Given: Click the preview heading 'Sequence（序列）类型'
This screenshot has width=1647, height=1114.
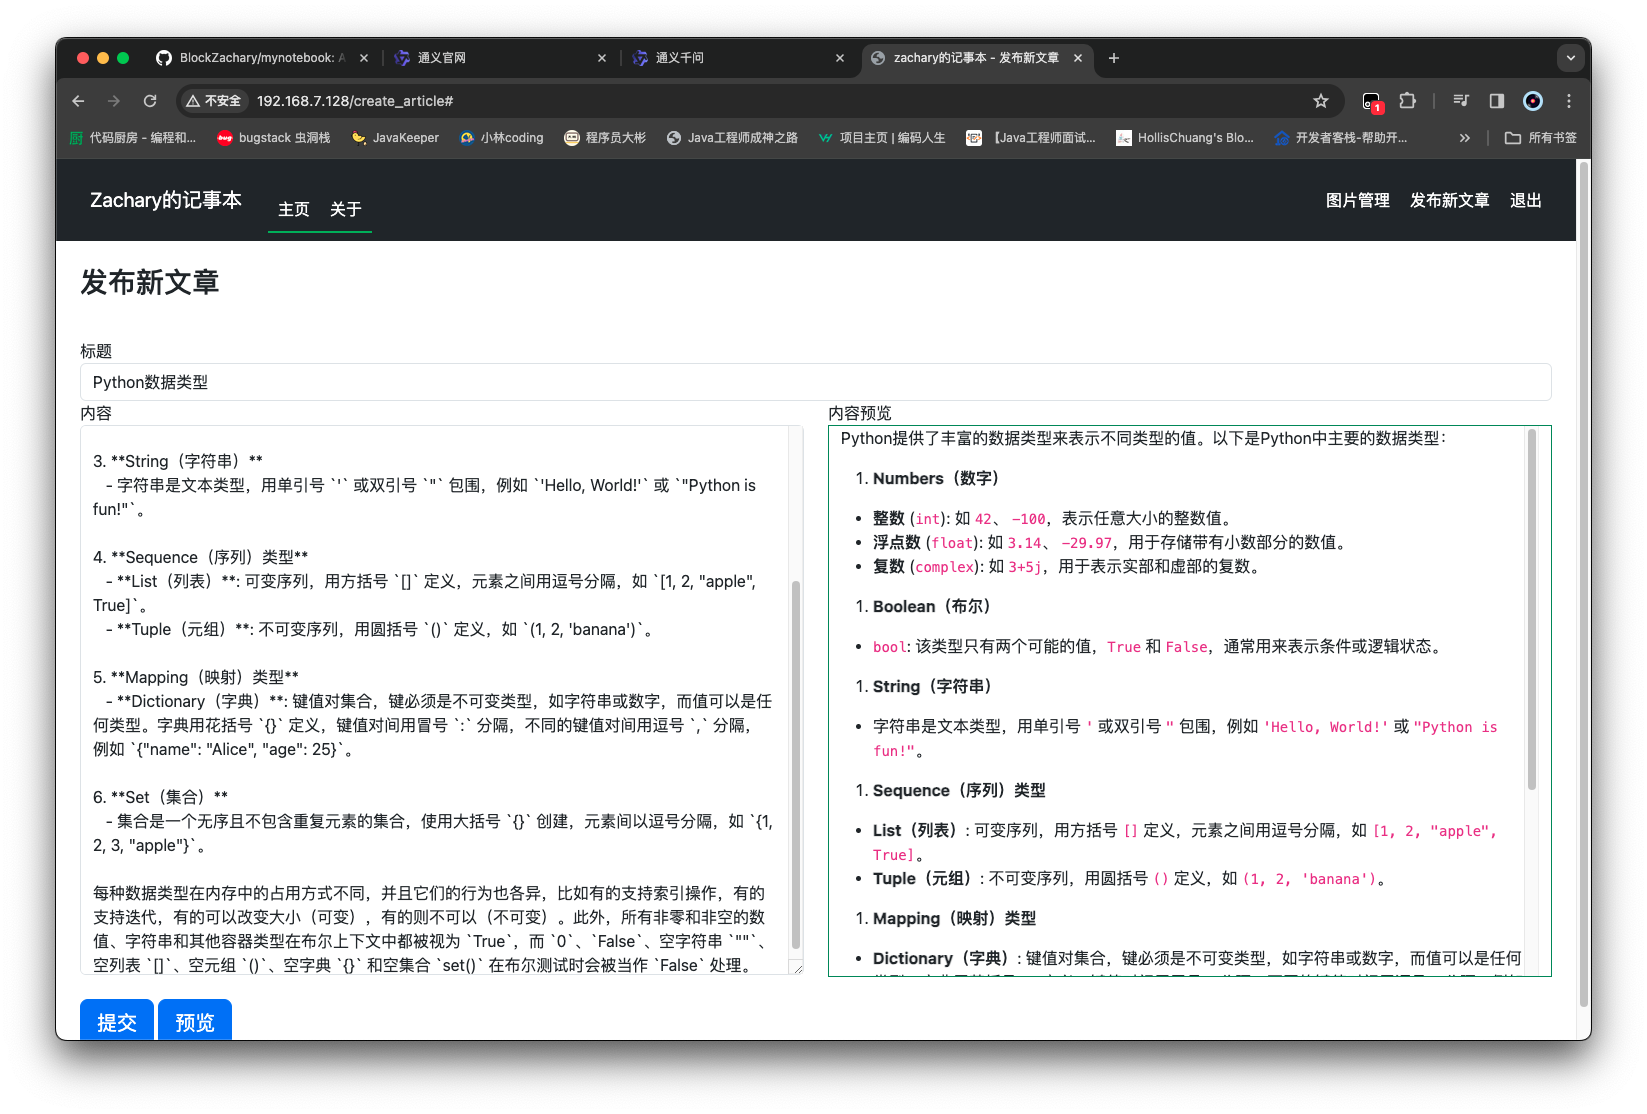Looking at the screenshot, I should pyautogui.click(x=959, y=790).
